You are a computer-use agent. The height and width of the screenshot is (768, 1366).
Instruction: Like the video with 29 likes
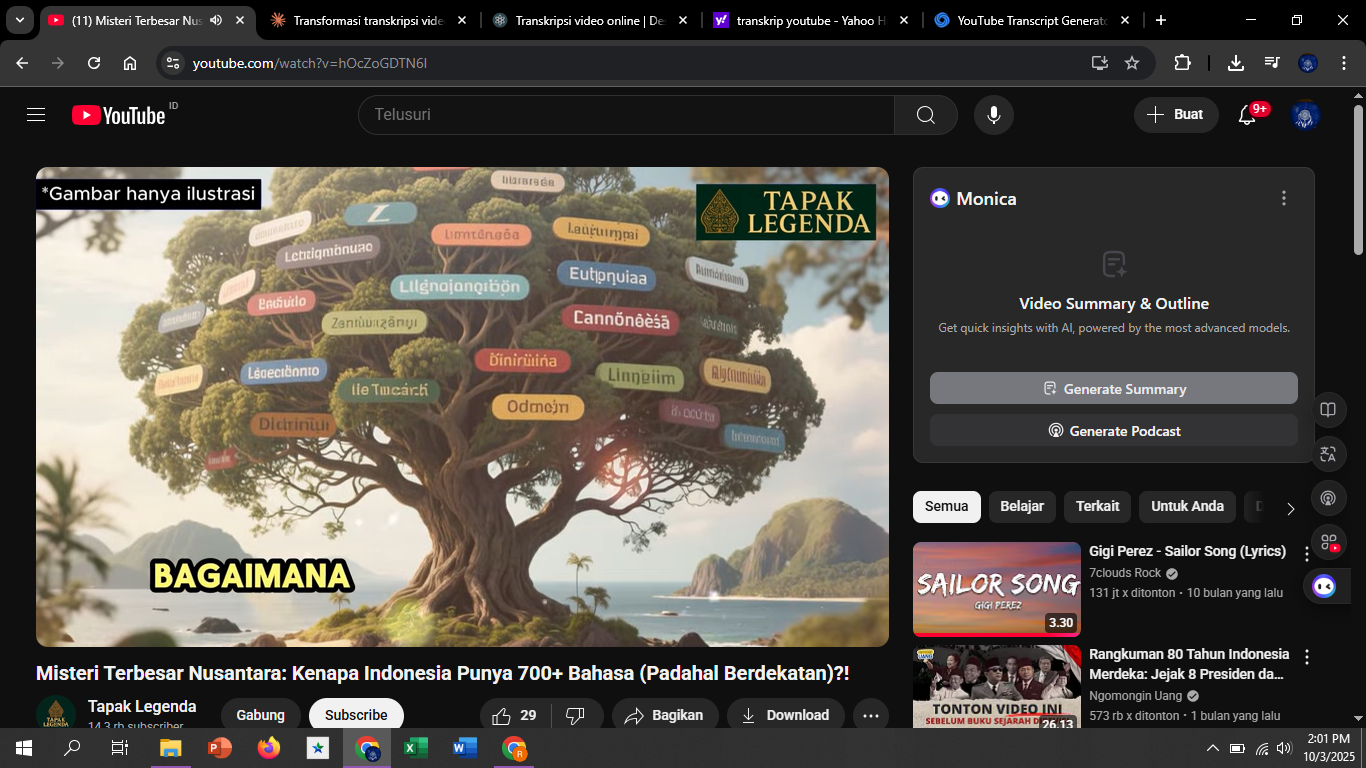click(516, 715)
